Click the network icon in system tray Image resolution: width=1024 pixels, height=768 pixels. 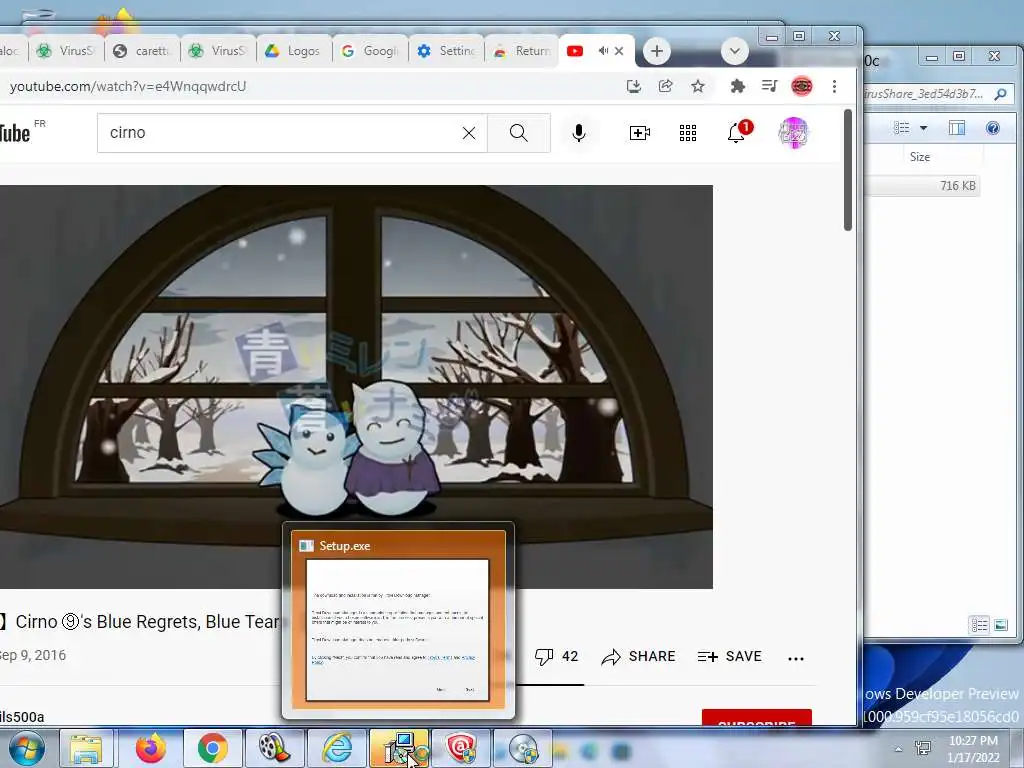click(x=923, y=748)
